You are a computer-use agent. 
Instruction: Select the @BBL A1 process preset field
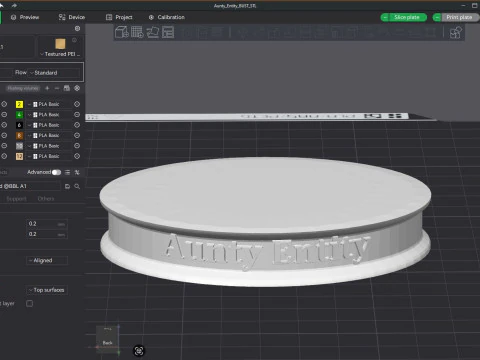click(x=30, y=186)
